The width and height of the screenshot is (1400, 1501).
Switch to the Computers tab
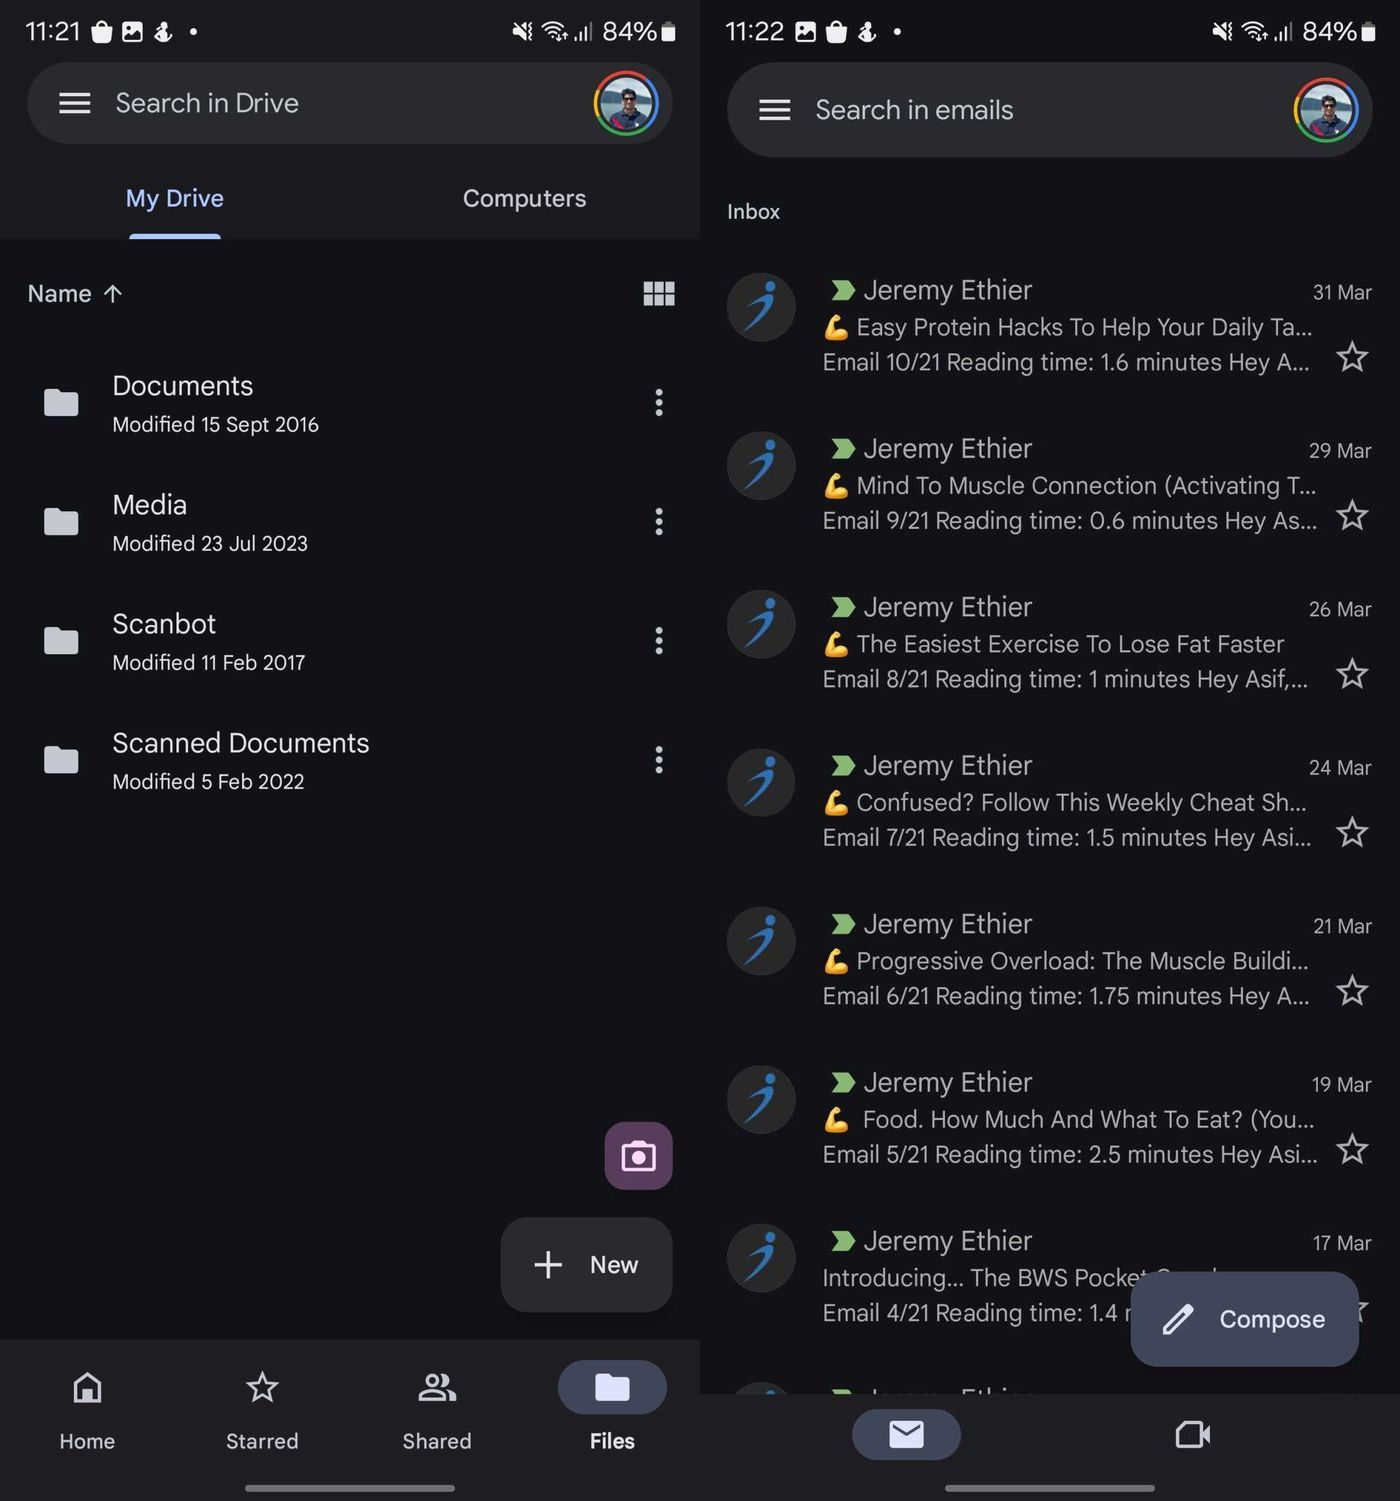(524, 198)
